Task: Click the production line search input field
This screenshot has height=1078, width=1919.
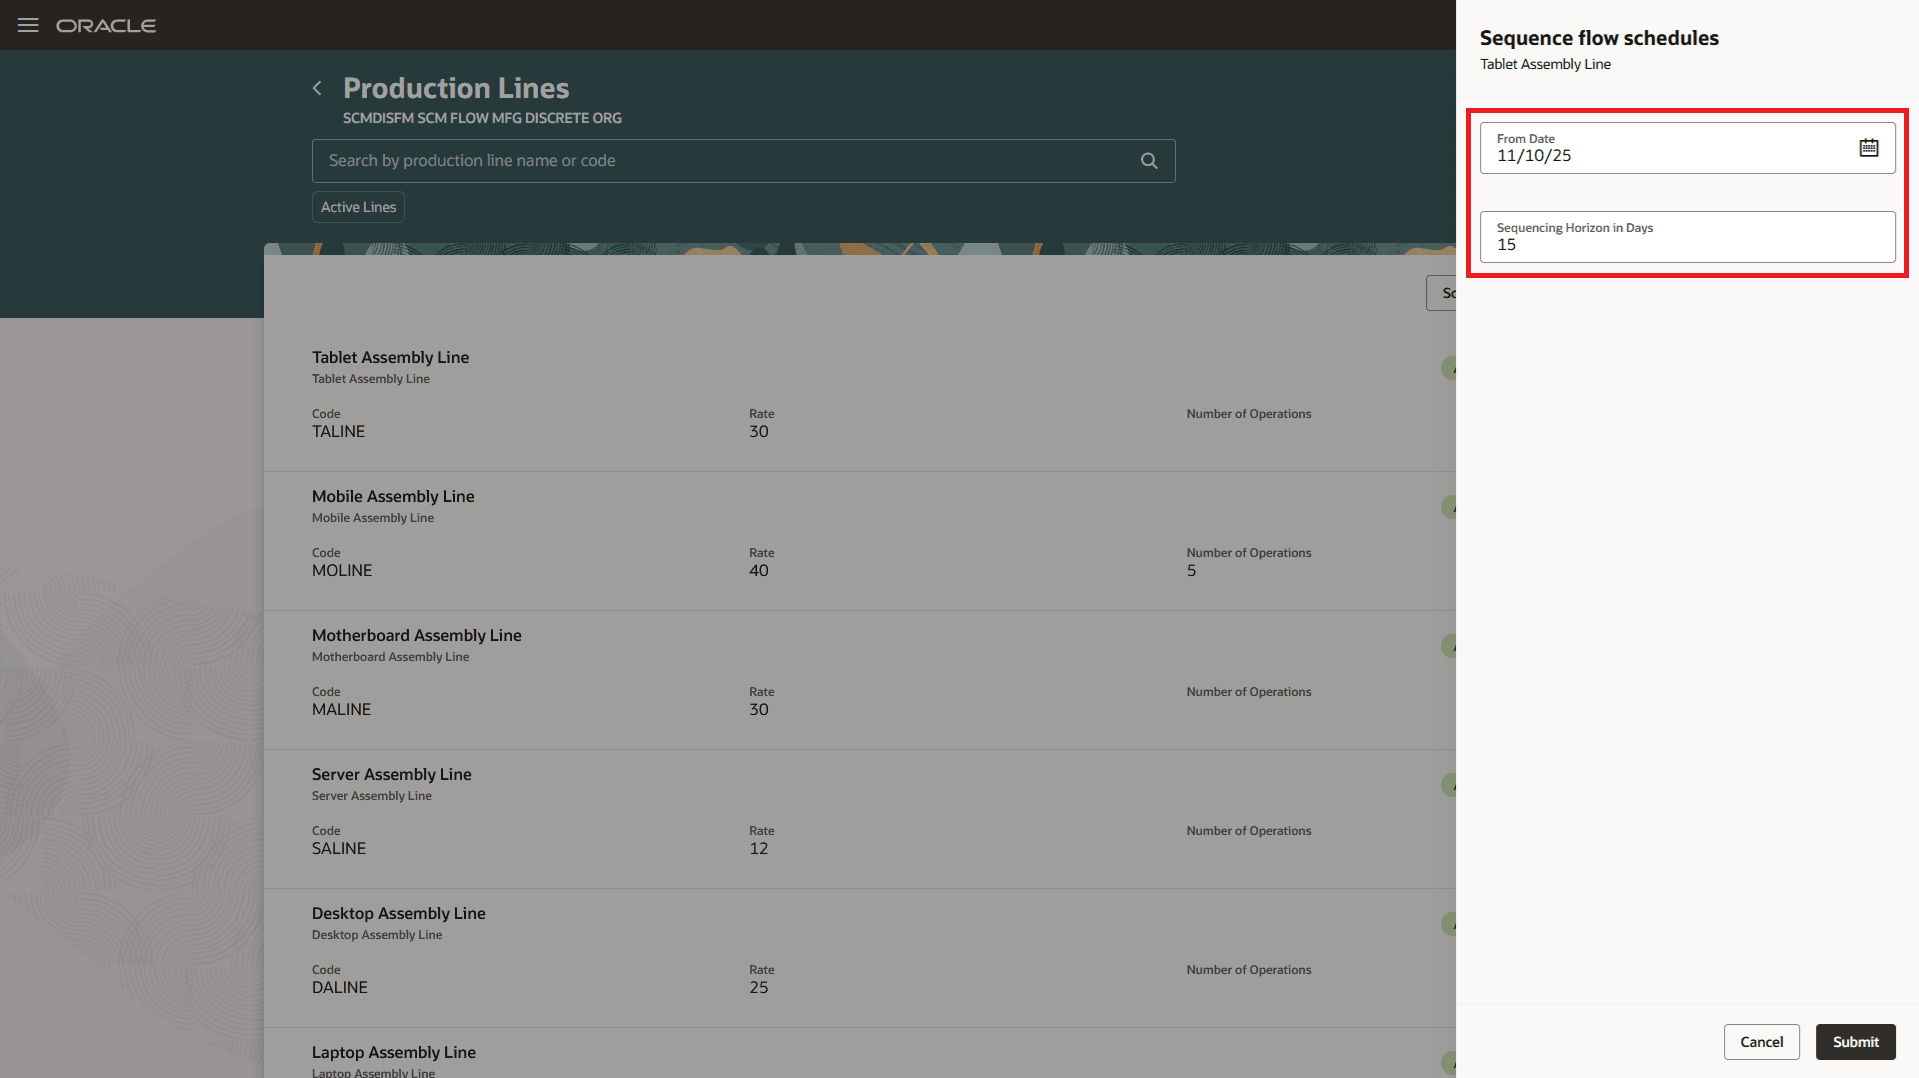Action: coord(700,160)
